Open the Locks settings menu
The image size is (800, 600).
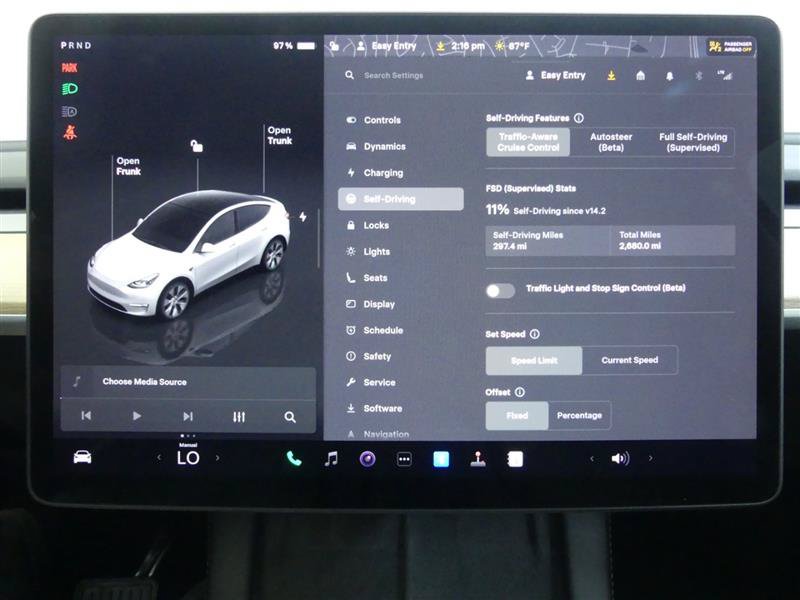(x=401, y=226)
